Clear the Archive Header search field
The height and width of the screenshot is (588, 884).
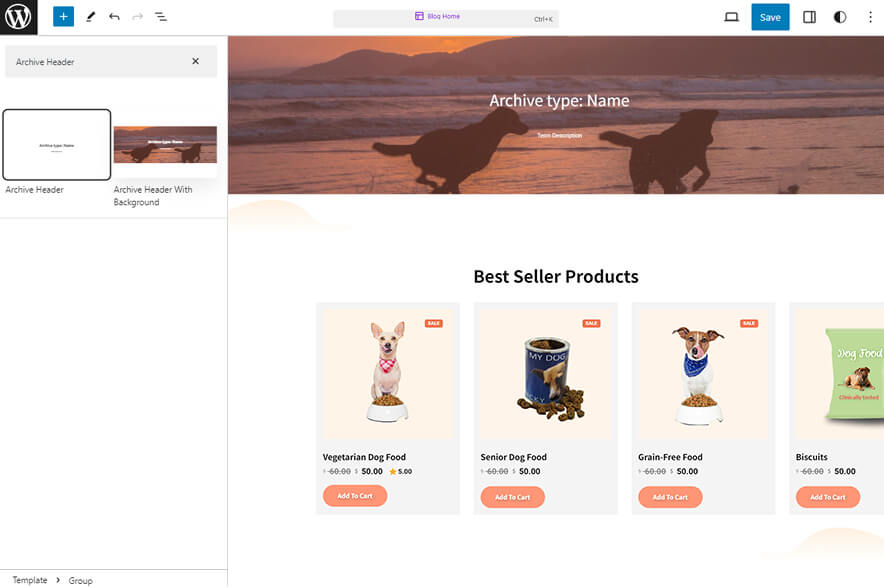tap(196, 61)
